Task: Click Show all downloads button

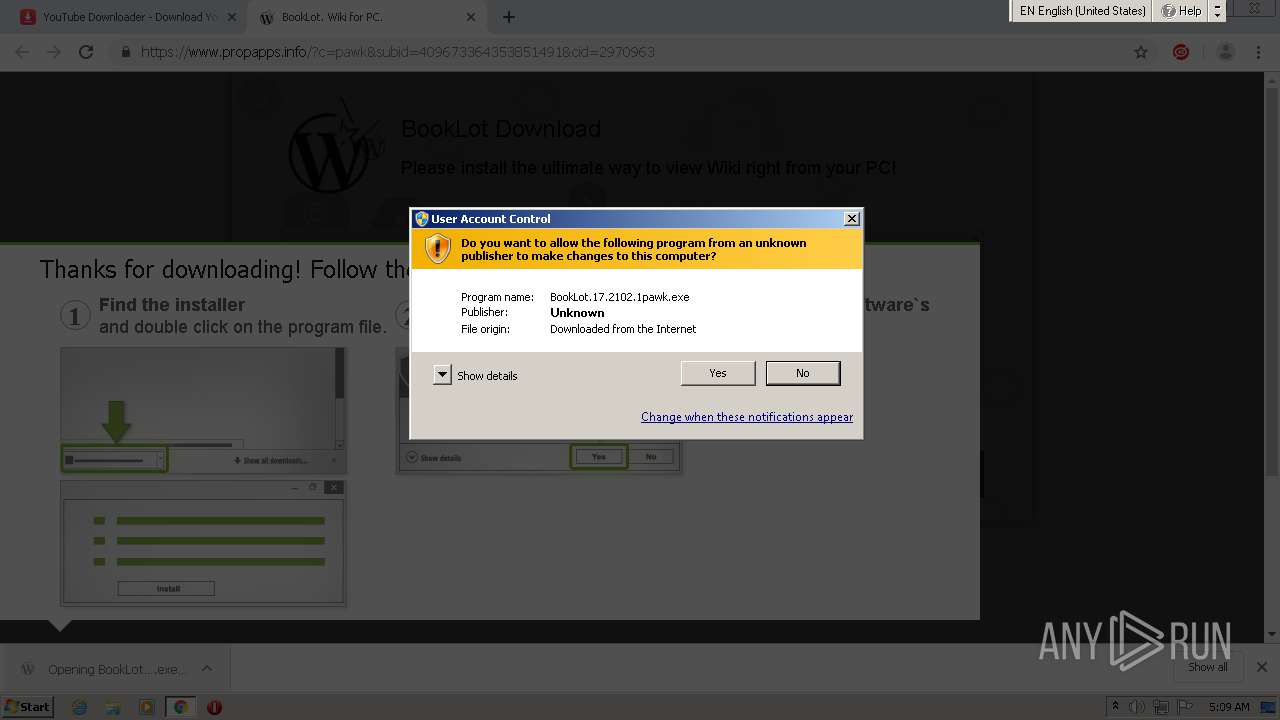Action: click(x=1208, y=667)
